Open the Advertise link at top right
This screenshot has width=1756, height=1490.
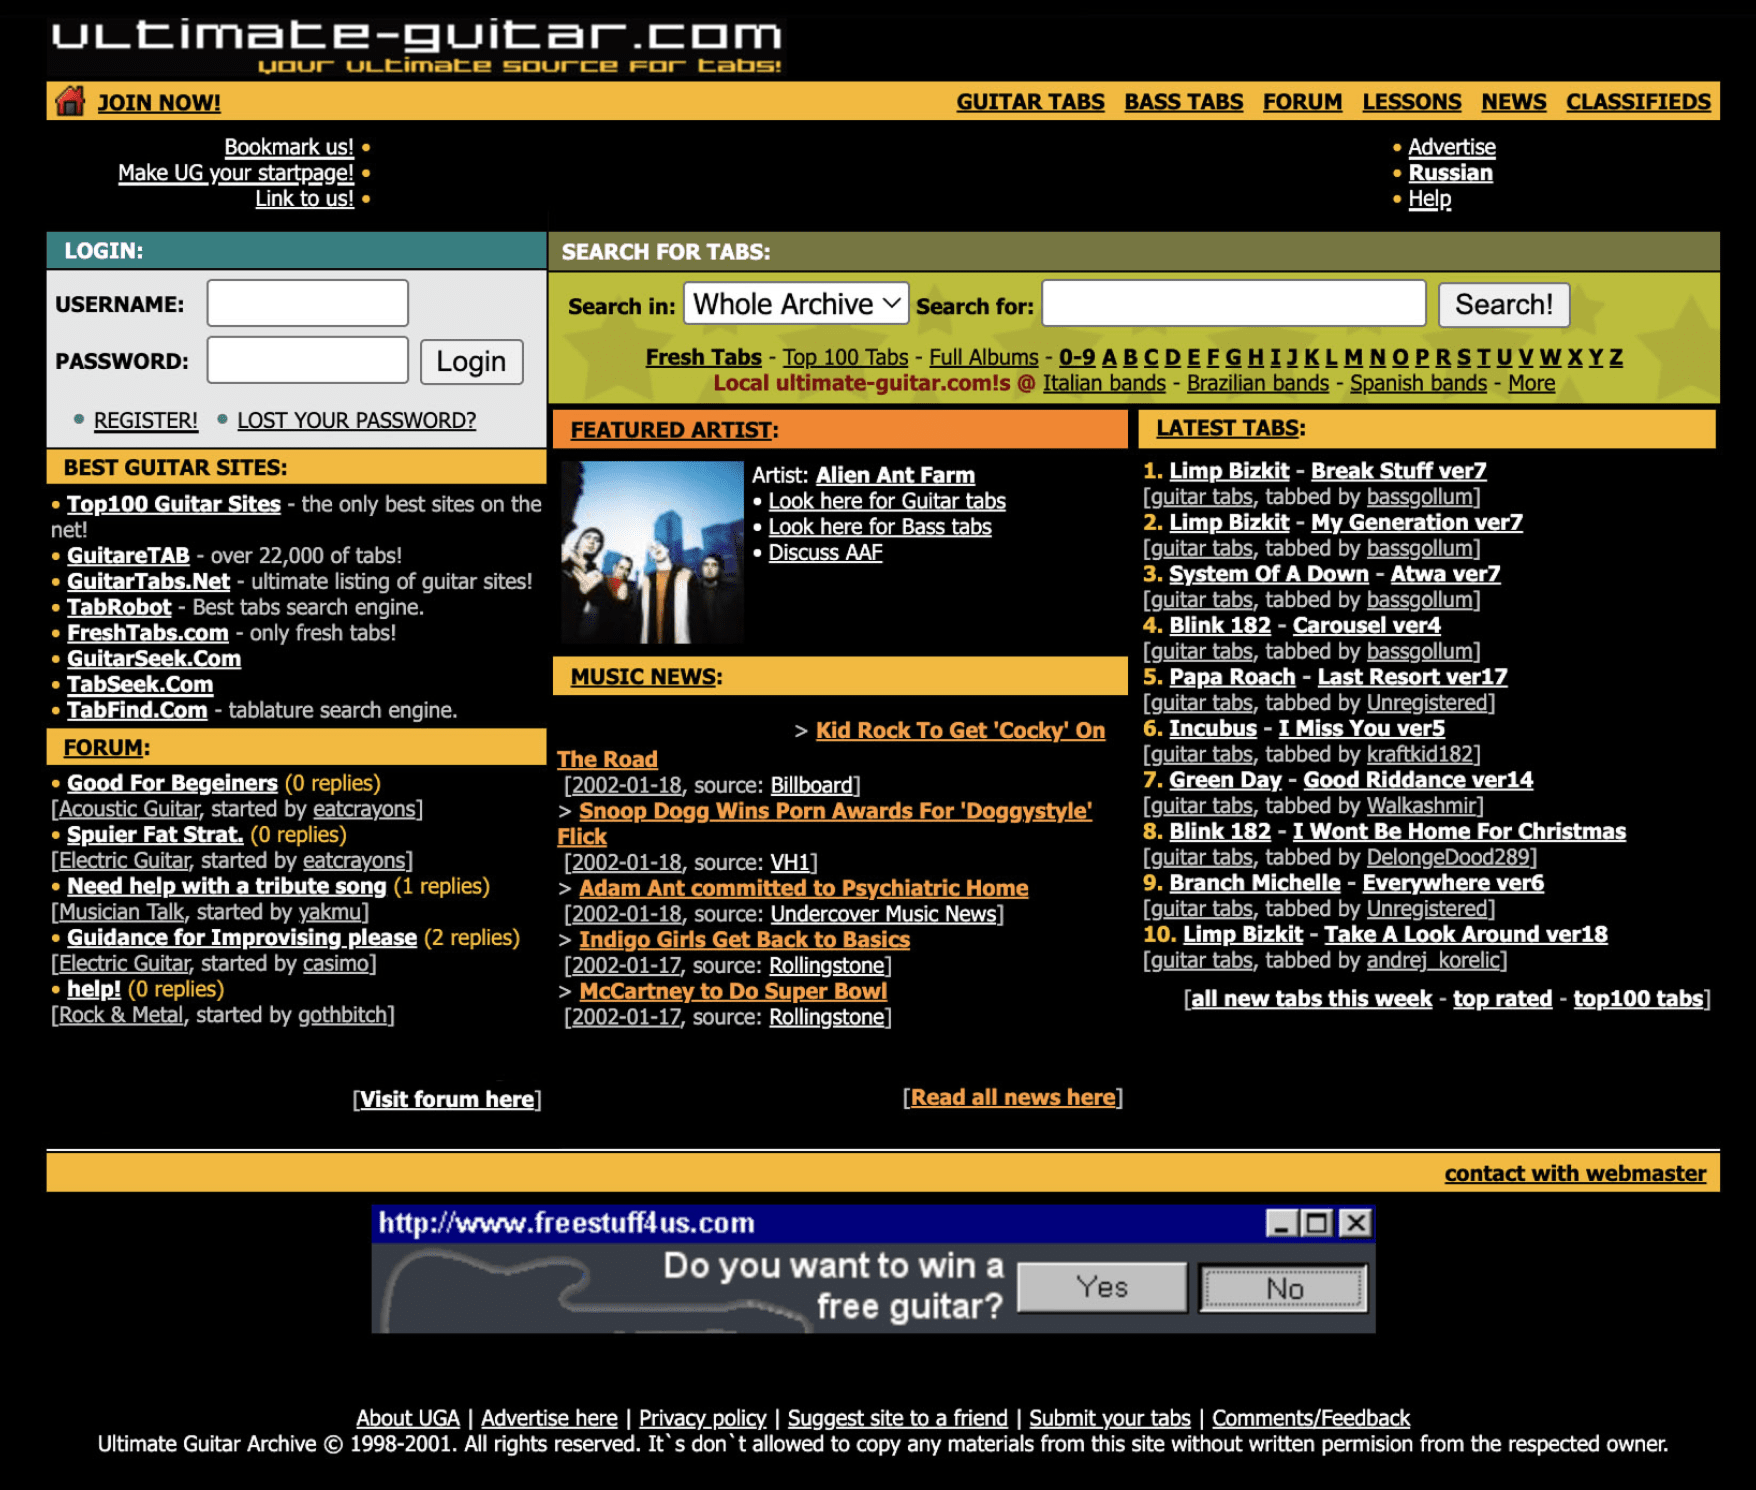coord(1452,147)
